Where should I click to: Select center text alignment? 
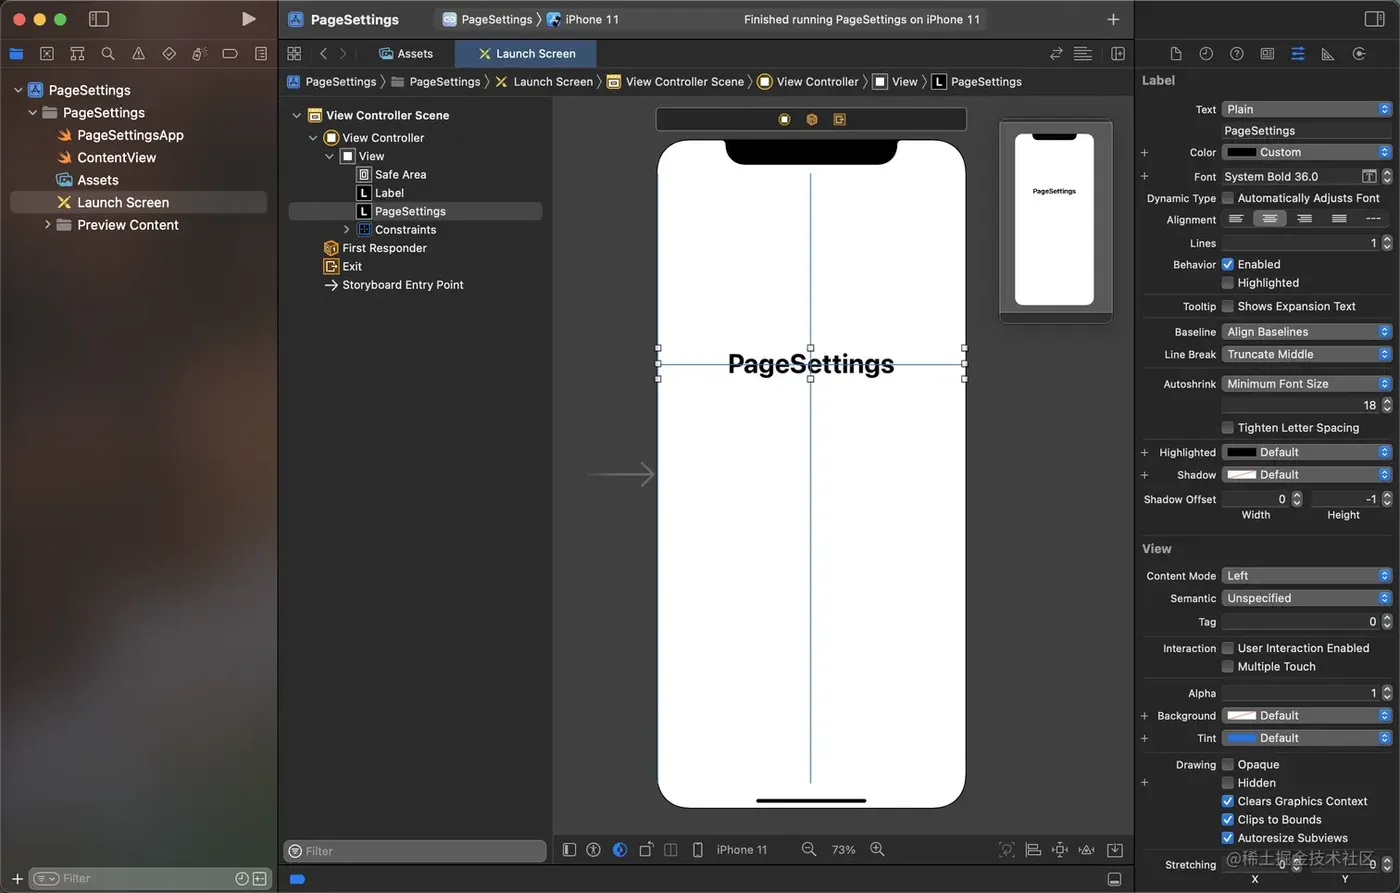[x=1270, y=219]
